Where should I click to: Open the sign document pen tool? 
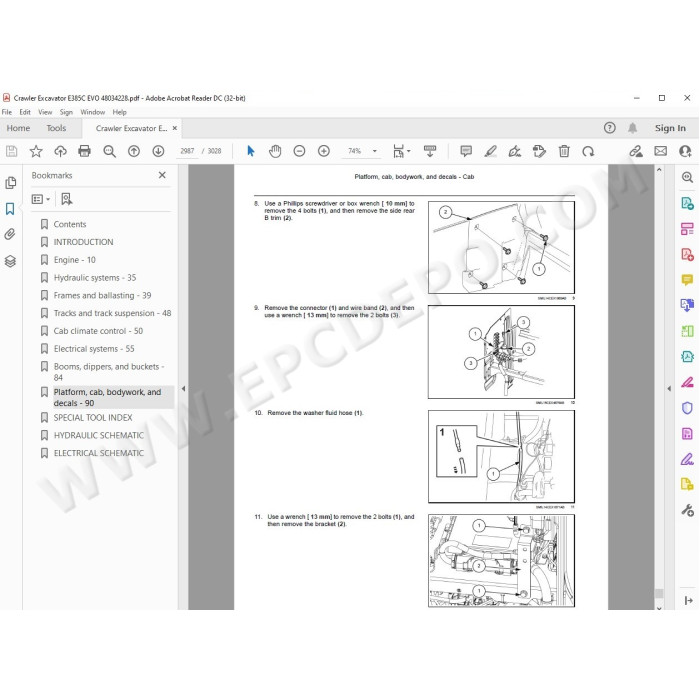pyautogui.click(x=515, y=151)
